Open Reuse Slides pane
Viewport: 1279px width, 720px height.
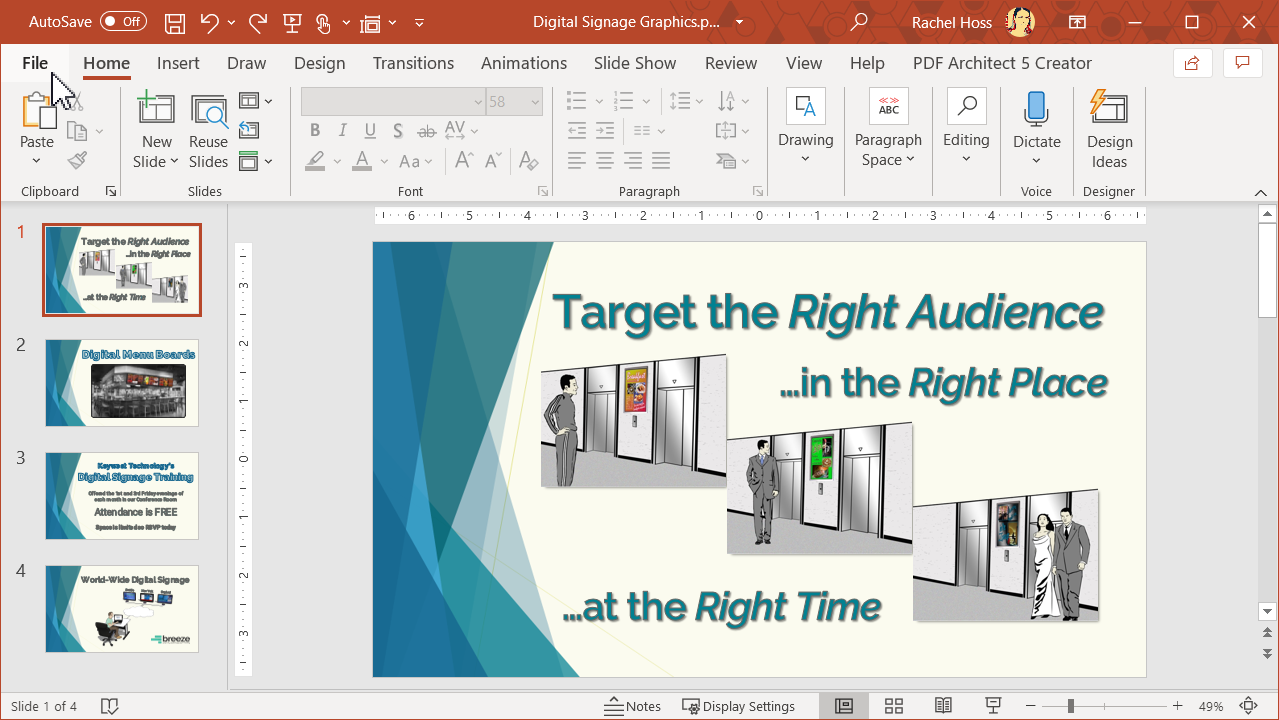click(208, 130)
